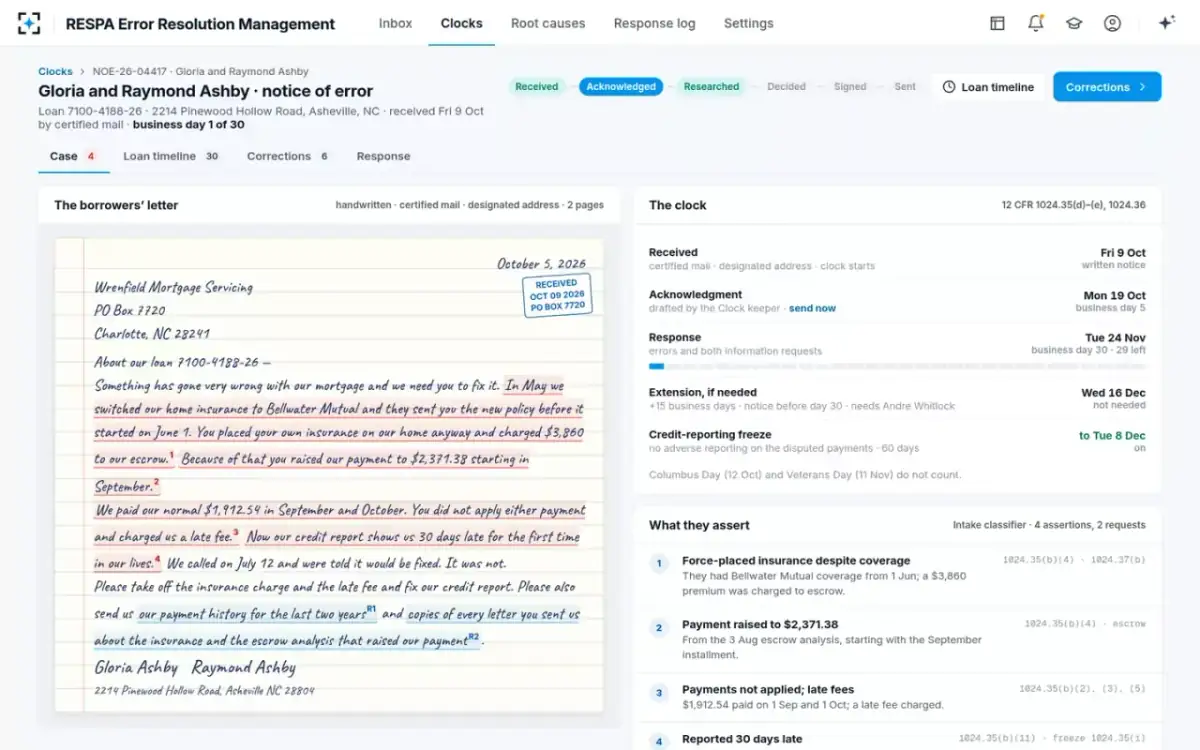Open the user account icon

[x=1112, y=23]
